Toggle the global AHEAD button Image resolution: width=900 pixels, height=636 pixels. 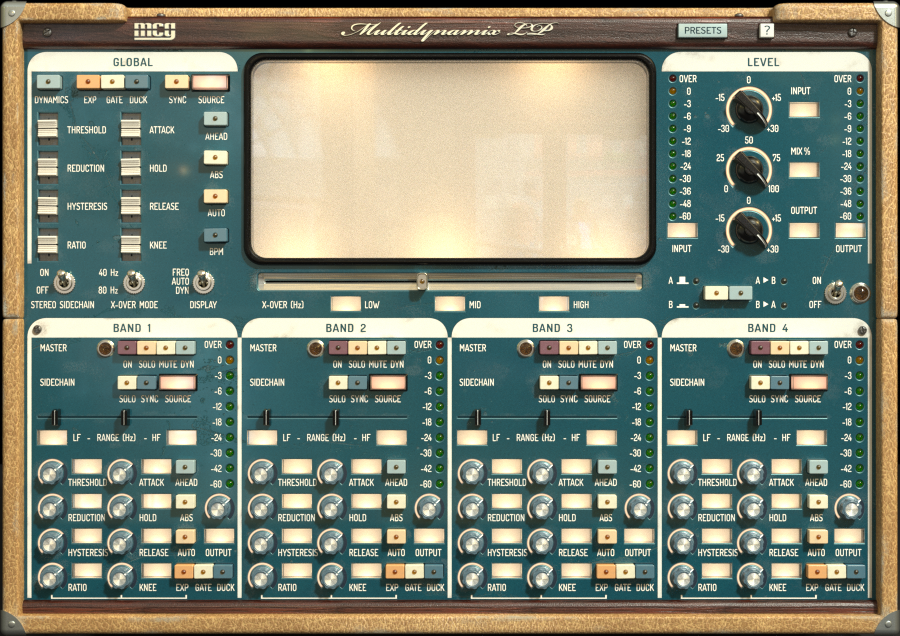(216, 119)
